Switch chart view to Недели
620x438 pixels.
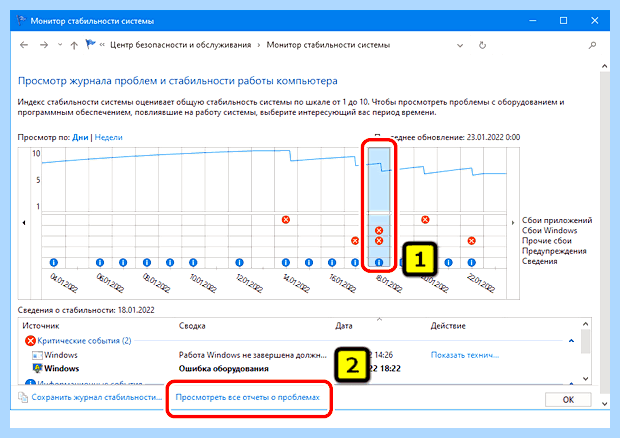pos(108,137)
